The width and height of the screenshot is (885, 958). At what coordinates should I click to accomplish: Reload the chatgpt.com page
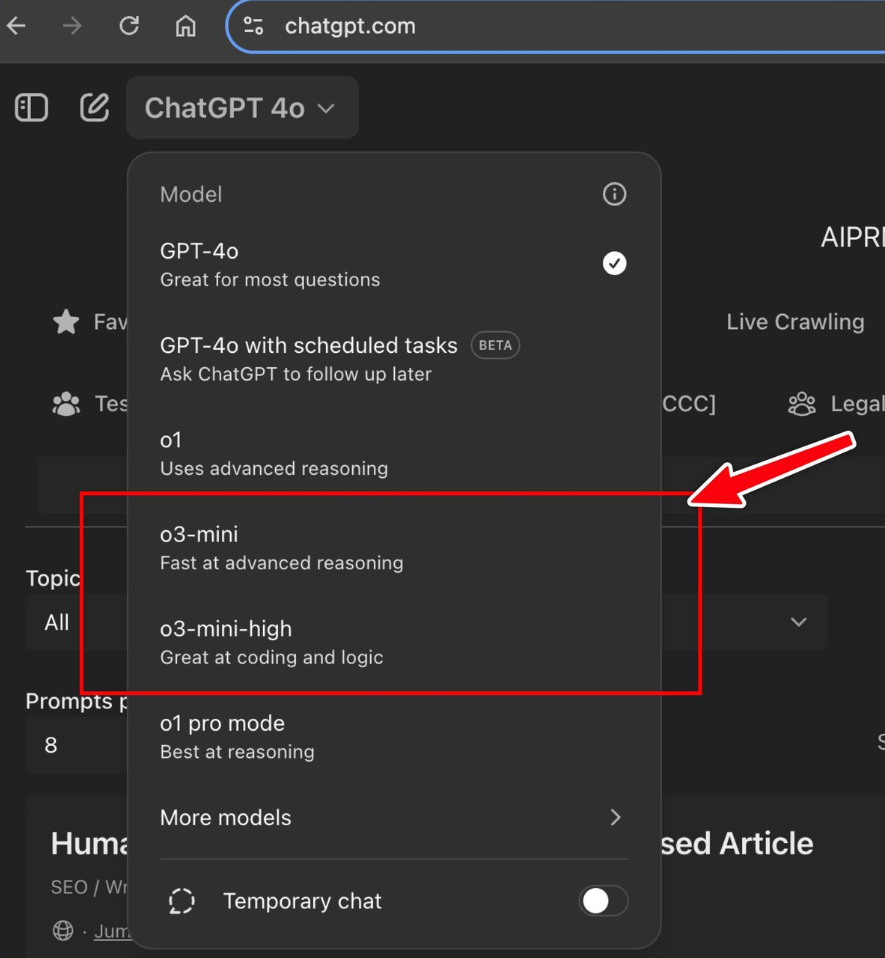pyautogui.click(x=129, y=26)
